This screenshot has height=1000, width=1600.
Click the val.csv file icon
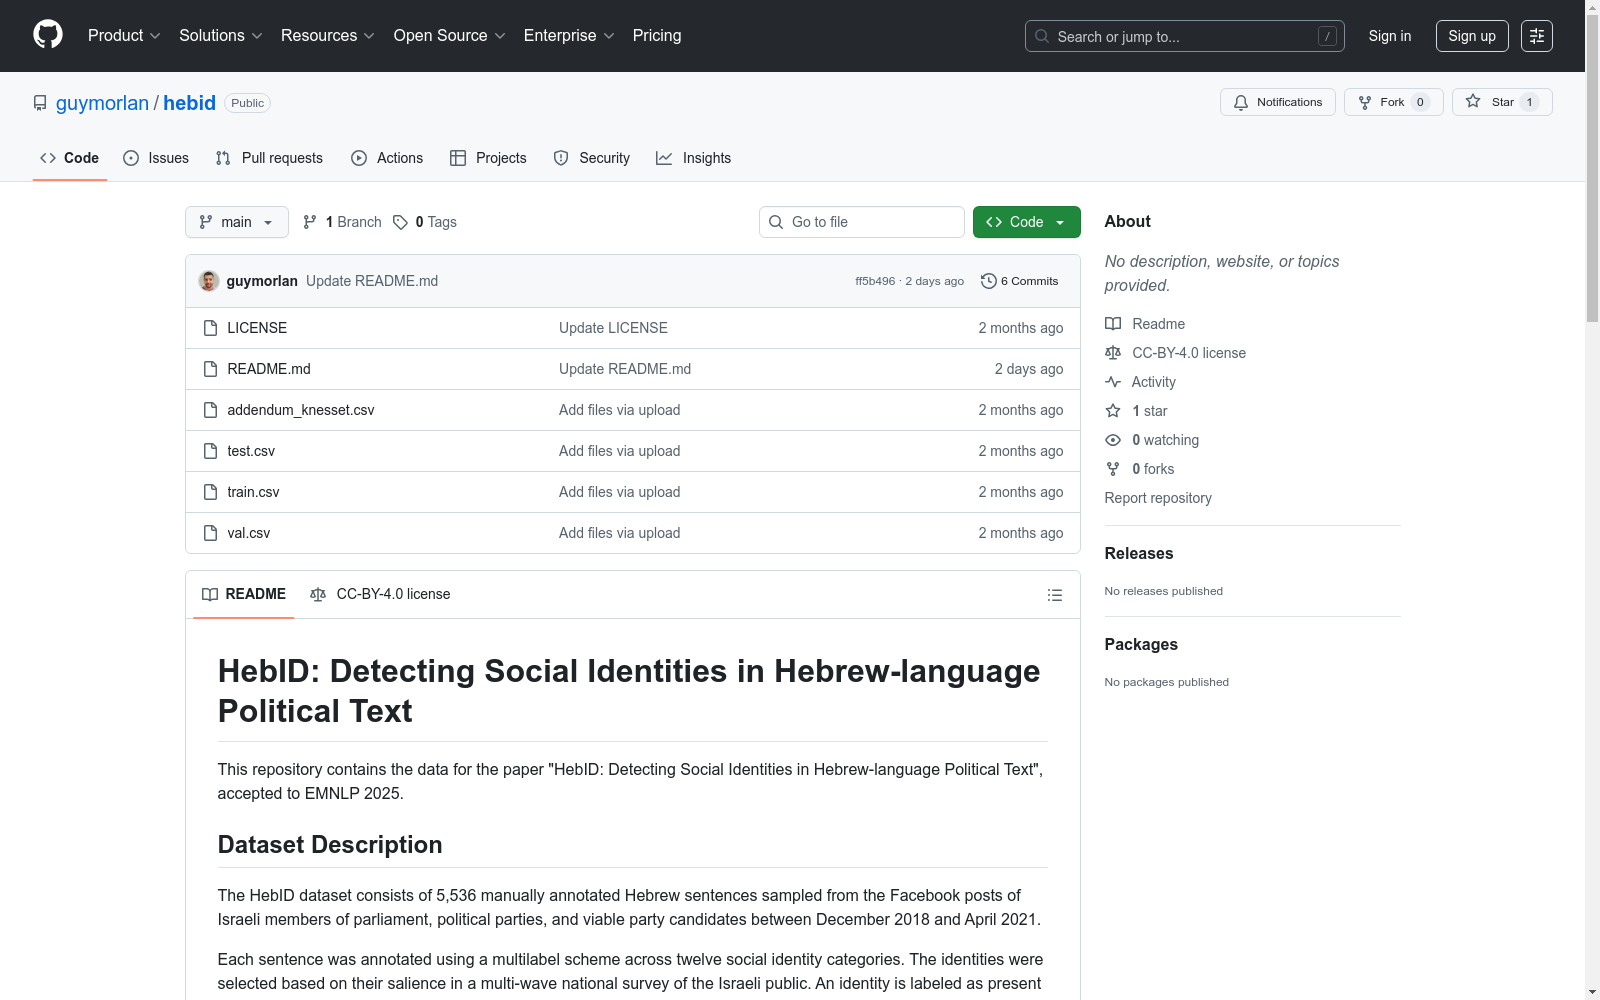(210, 533)
